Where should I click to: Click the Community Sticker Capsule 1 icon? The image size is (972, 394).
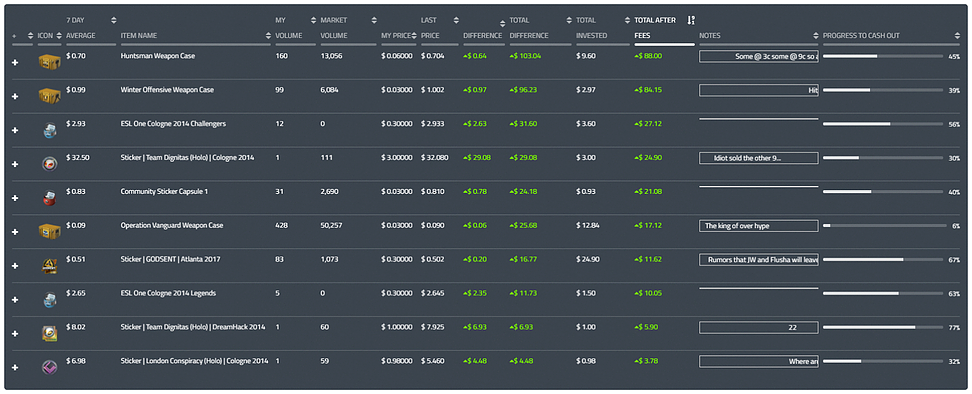tap(50, 198)
